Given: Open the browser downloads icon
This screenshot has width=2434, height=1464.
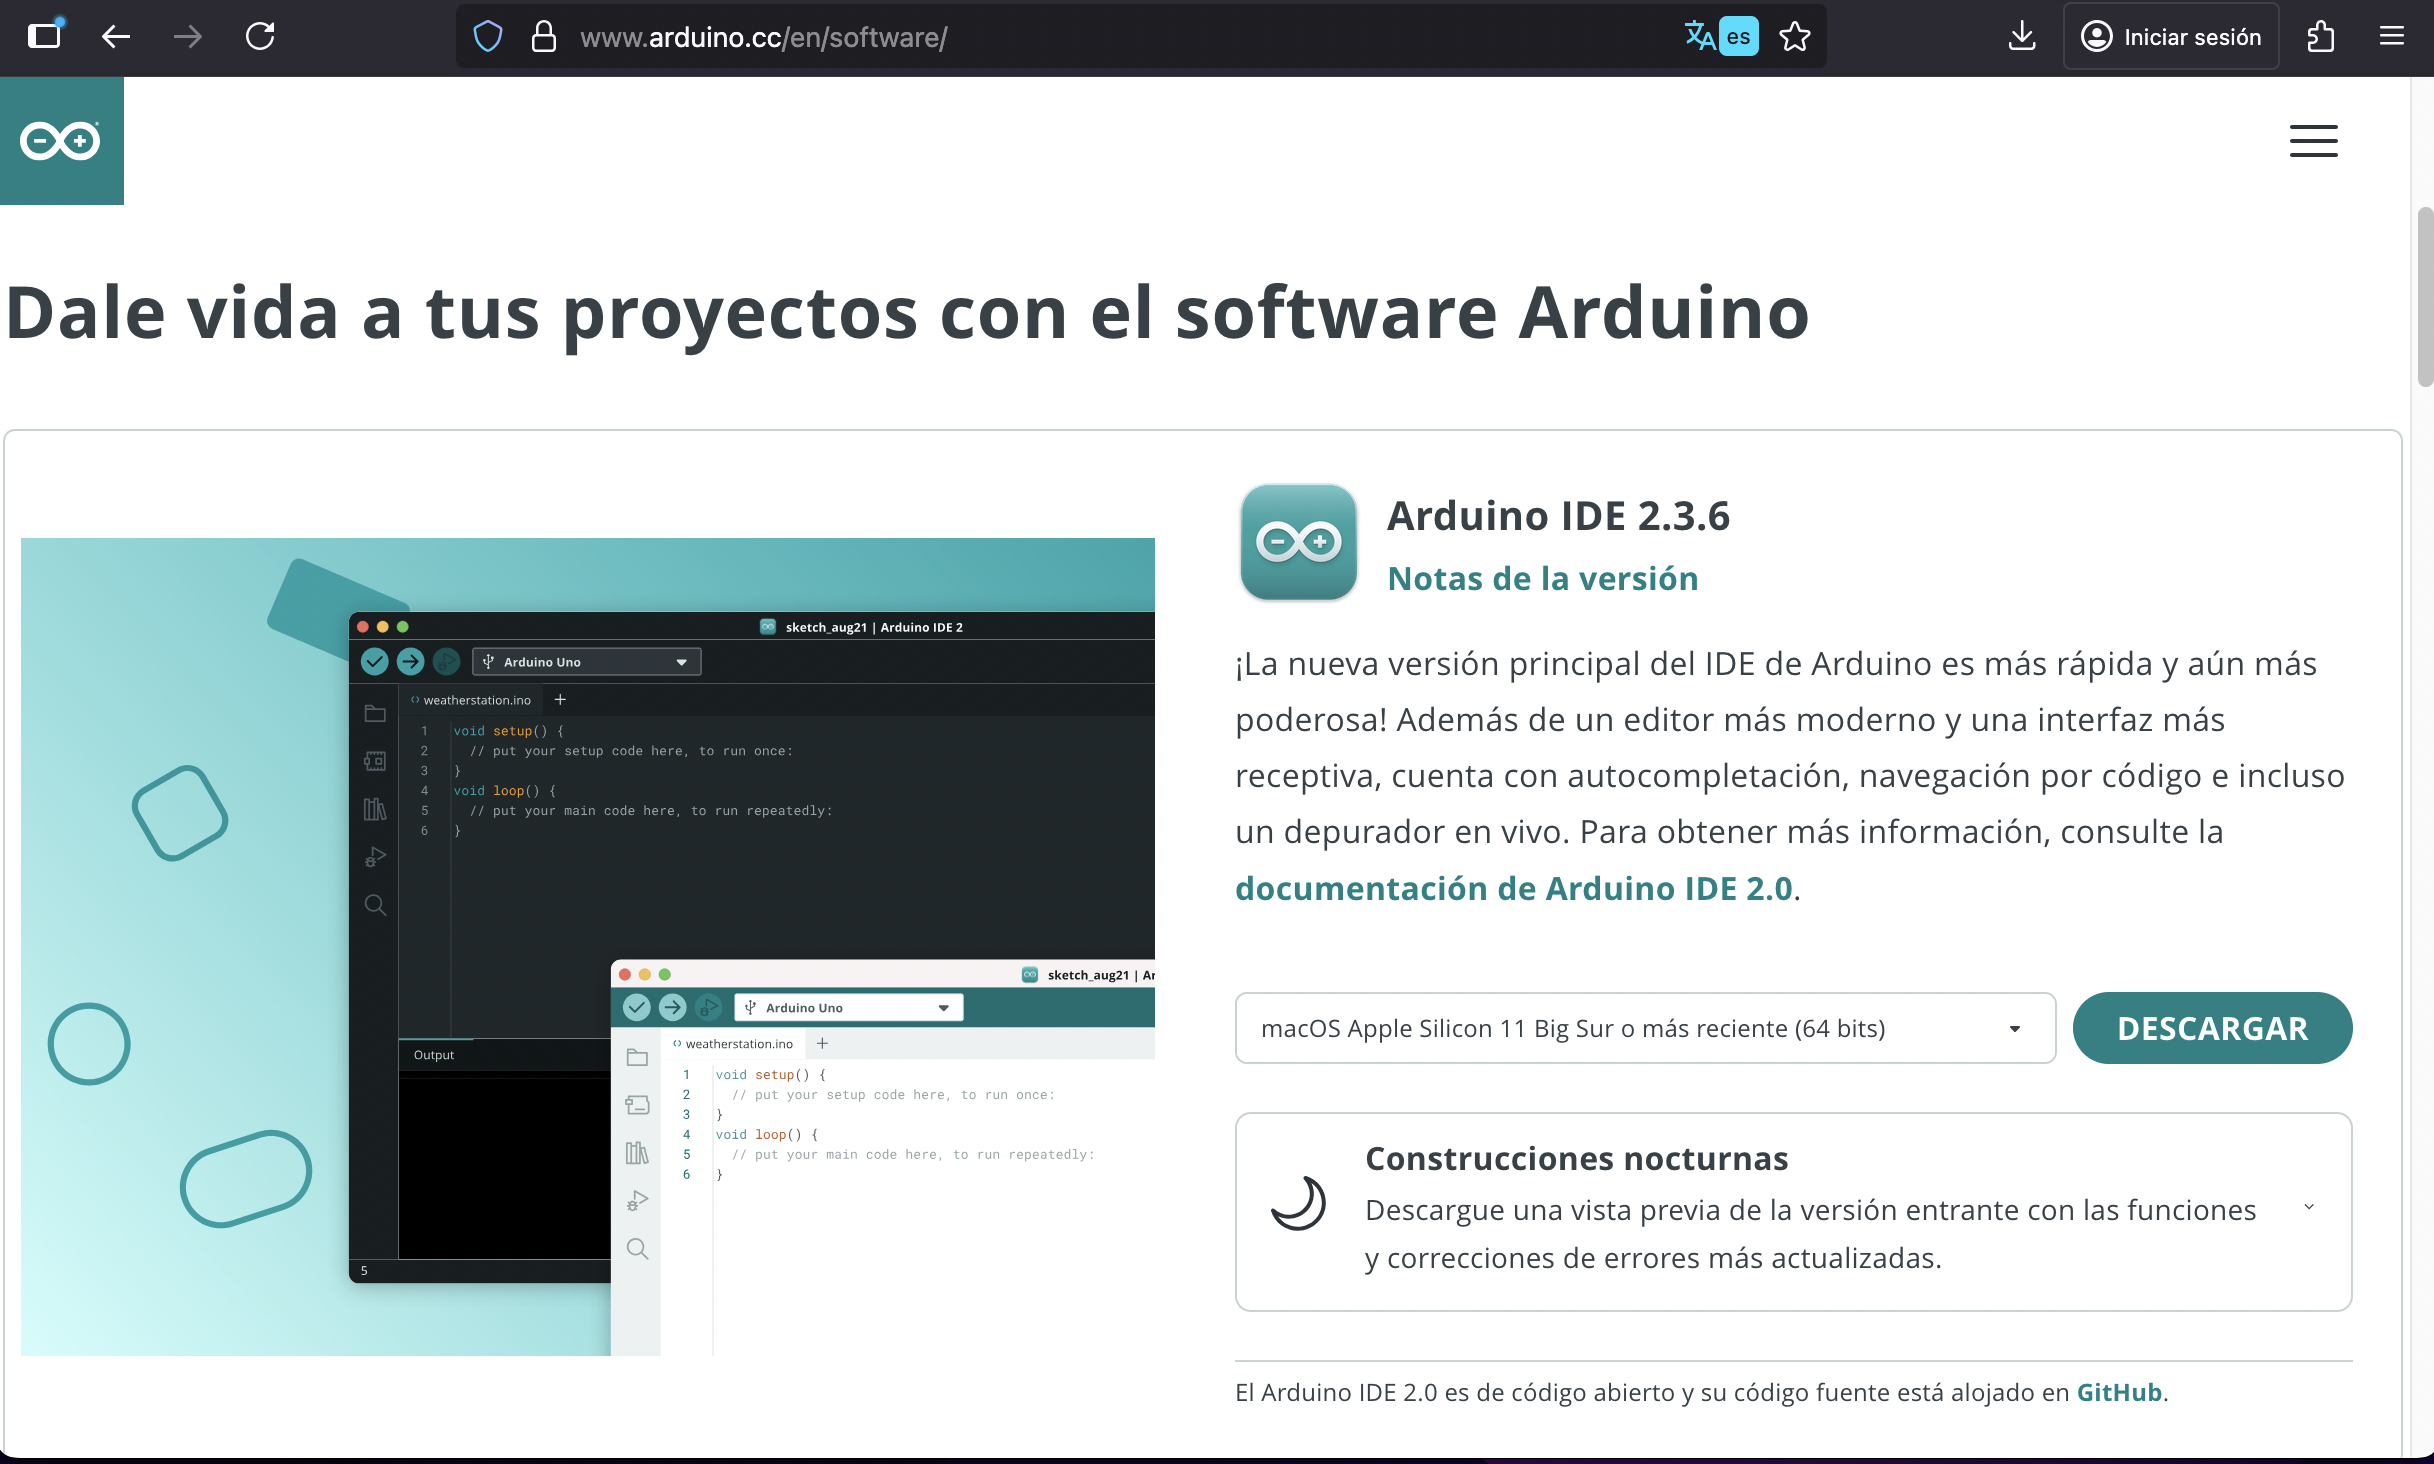Looking at the screenshot, I should click(x=2021, y=37).
